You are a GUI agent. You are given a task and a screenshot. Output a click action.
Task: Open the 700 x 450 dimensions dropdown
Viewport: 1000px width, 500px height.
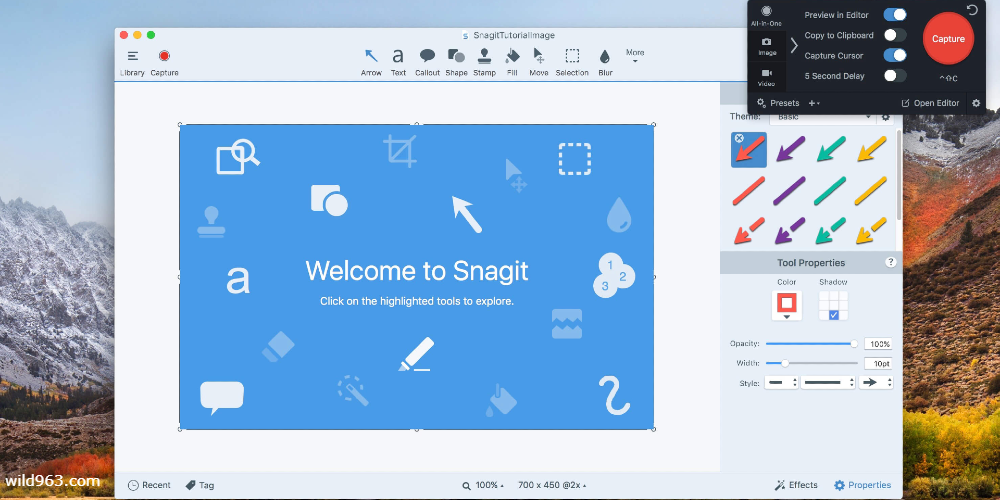(x=552, y=485)
